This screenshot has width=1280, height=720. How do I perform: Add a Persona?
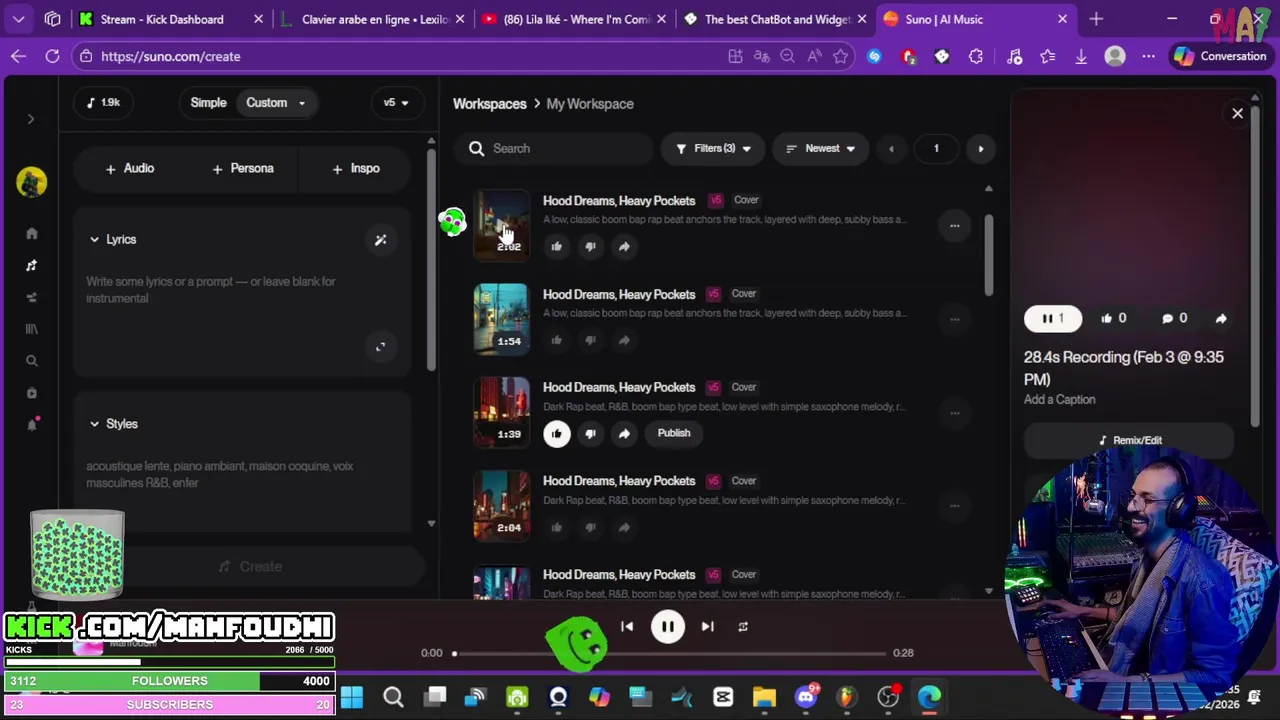click(243, 168)
